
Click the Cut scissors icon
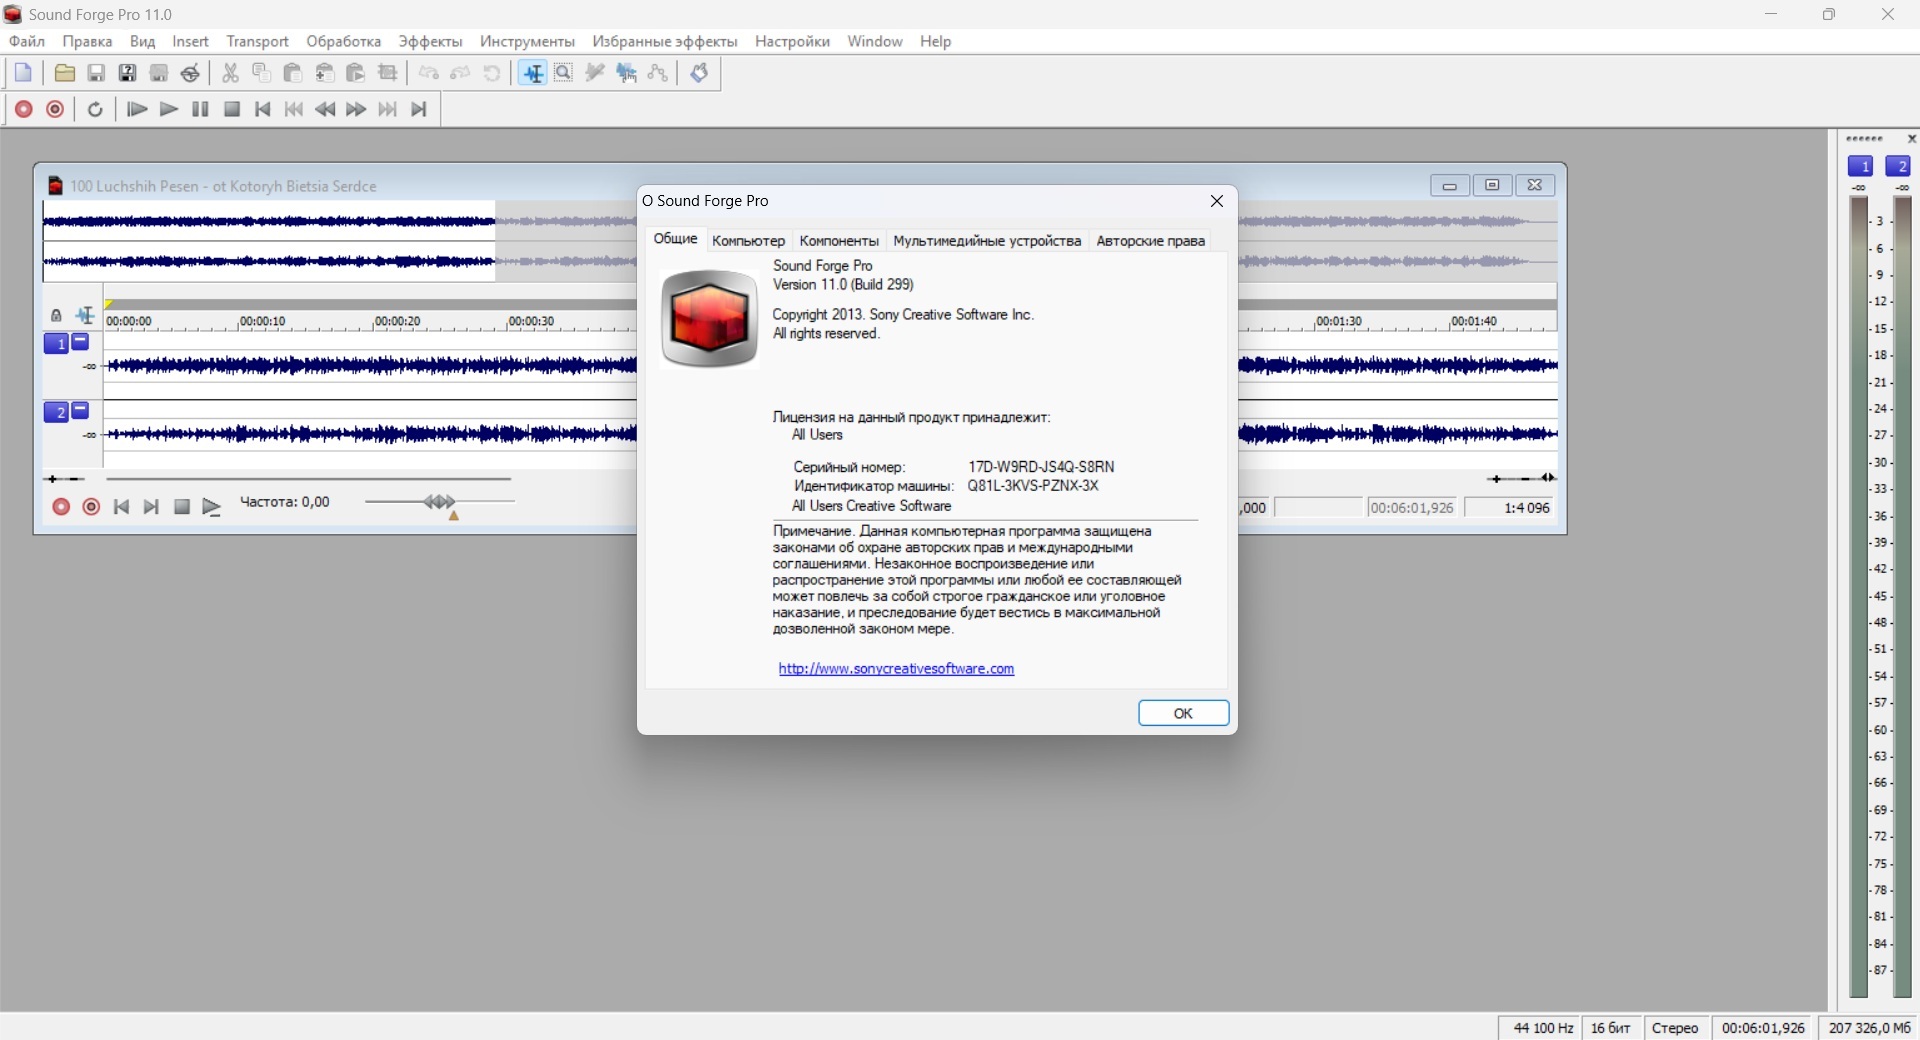pos(230,73)
